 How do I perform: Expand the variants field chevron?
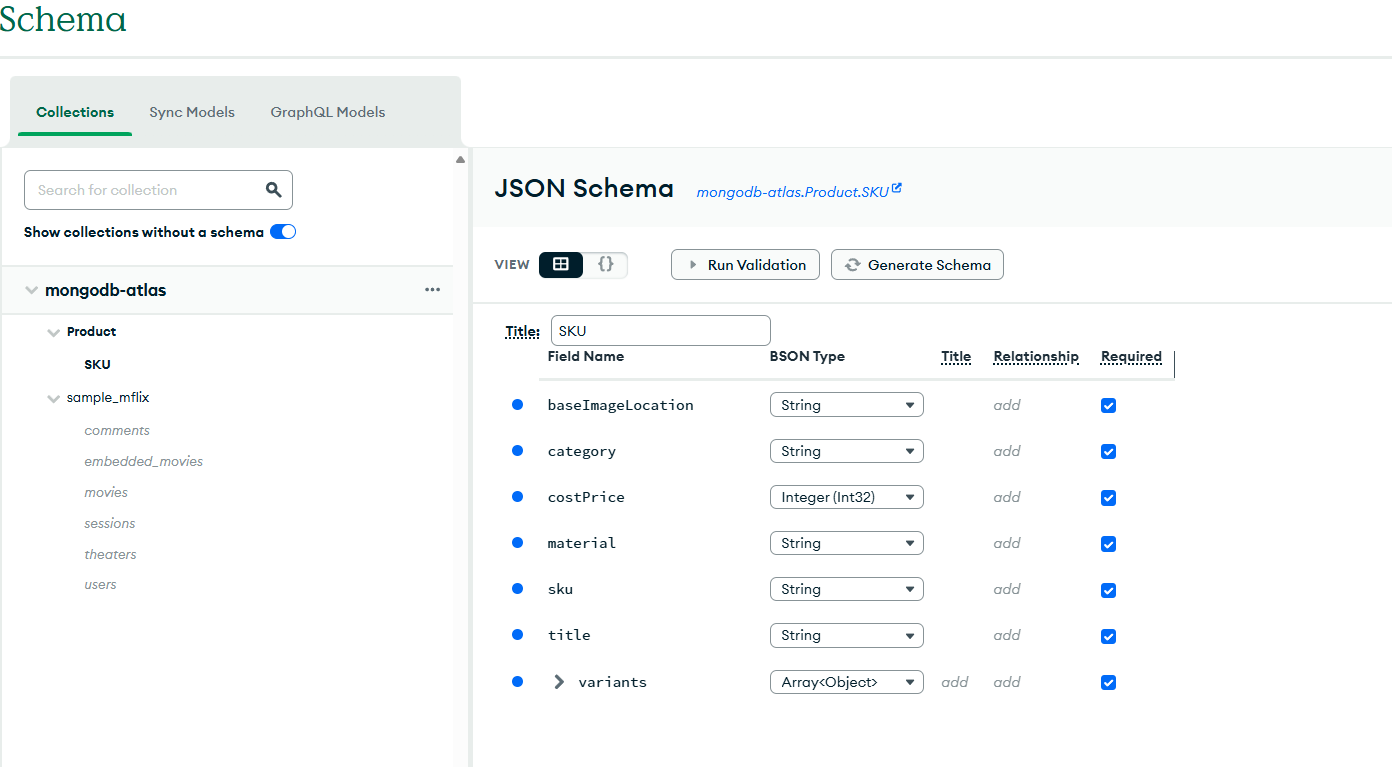[559, 682]
